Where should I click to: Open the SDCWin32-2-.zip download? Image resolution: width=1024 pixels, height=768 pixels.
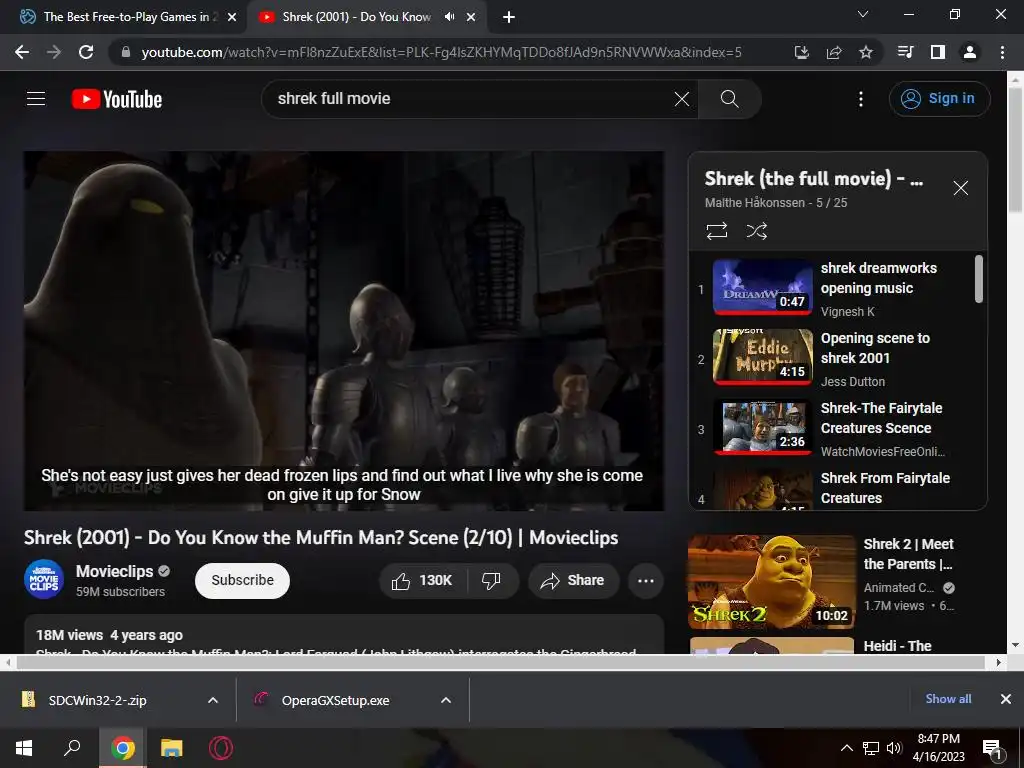click(x=98, y=700)
